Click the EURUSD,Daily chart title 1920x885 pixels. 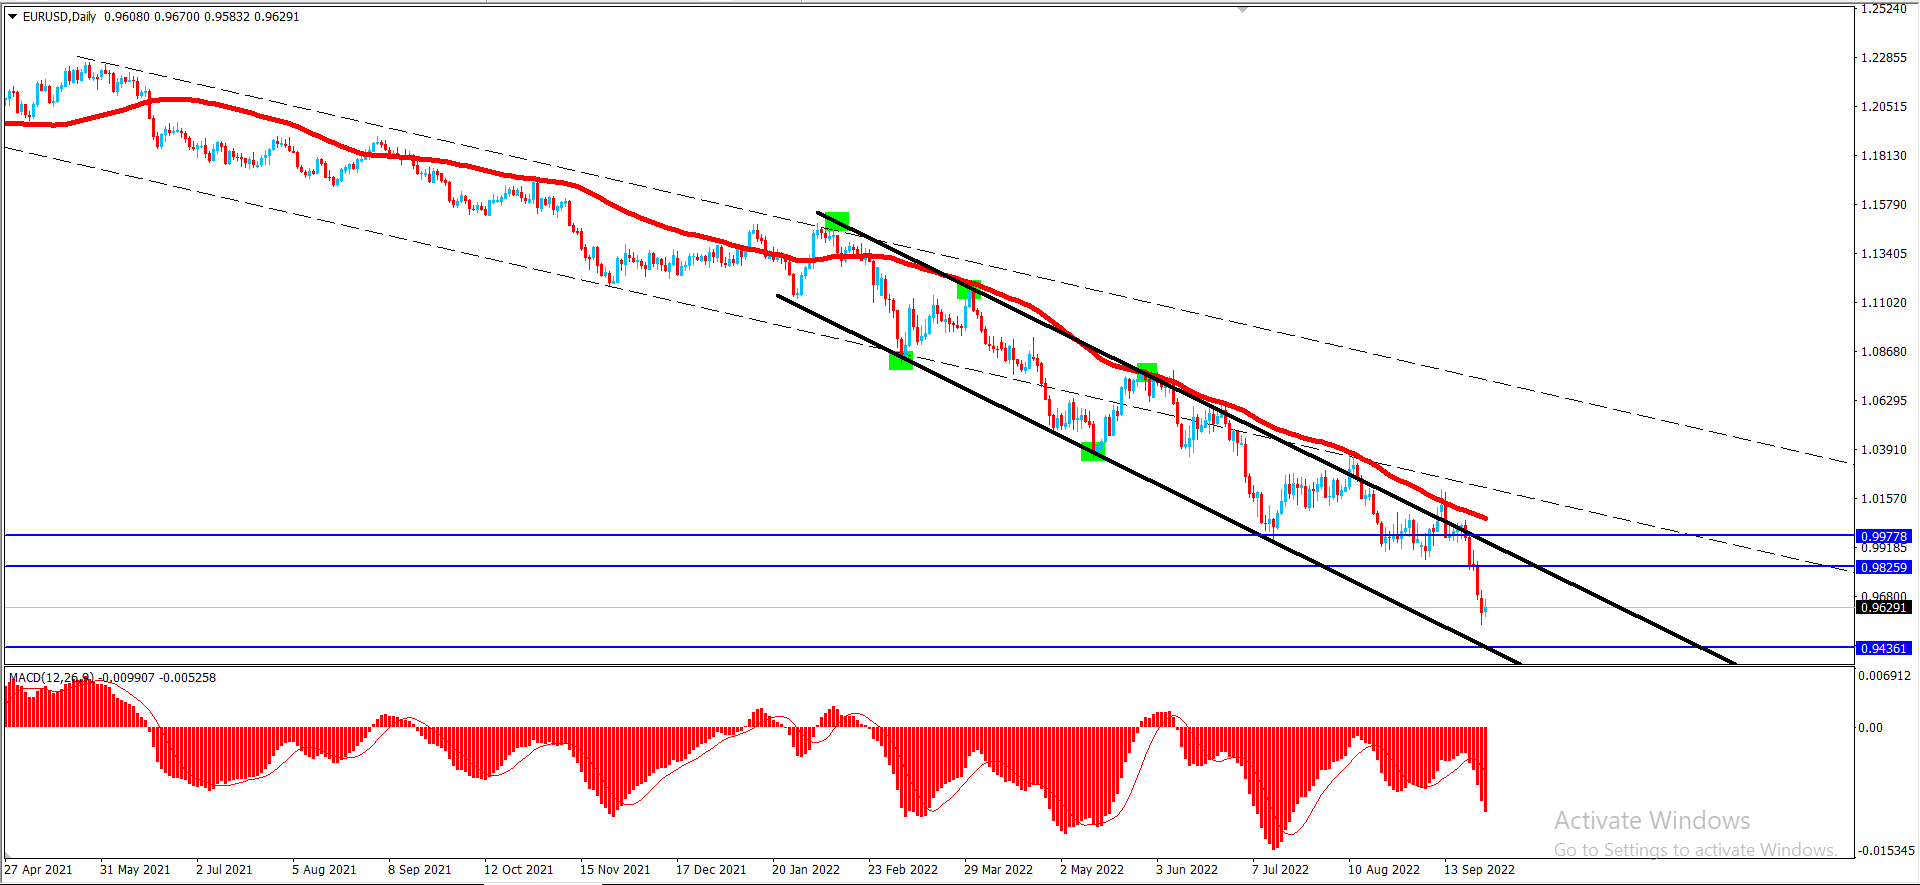pyautogui.click(x=59, y=16)
